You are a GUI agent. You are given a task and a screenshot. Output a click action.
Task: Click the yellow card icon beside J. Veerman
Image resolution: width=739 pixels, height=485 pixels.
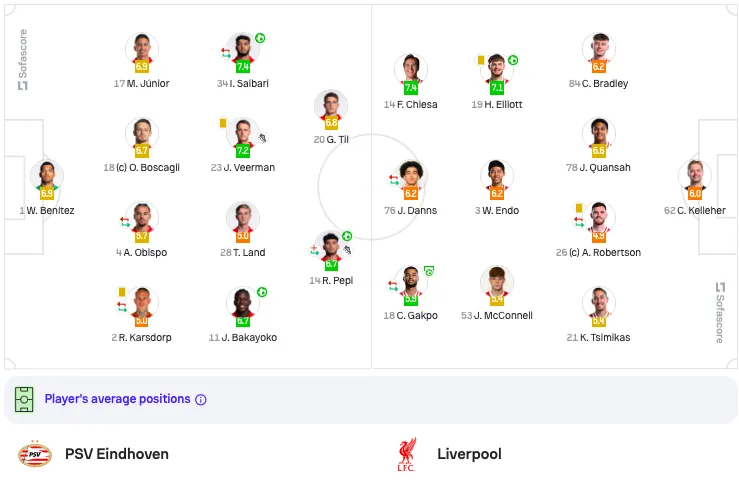pyautogui.click(x=223, y=123)
